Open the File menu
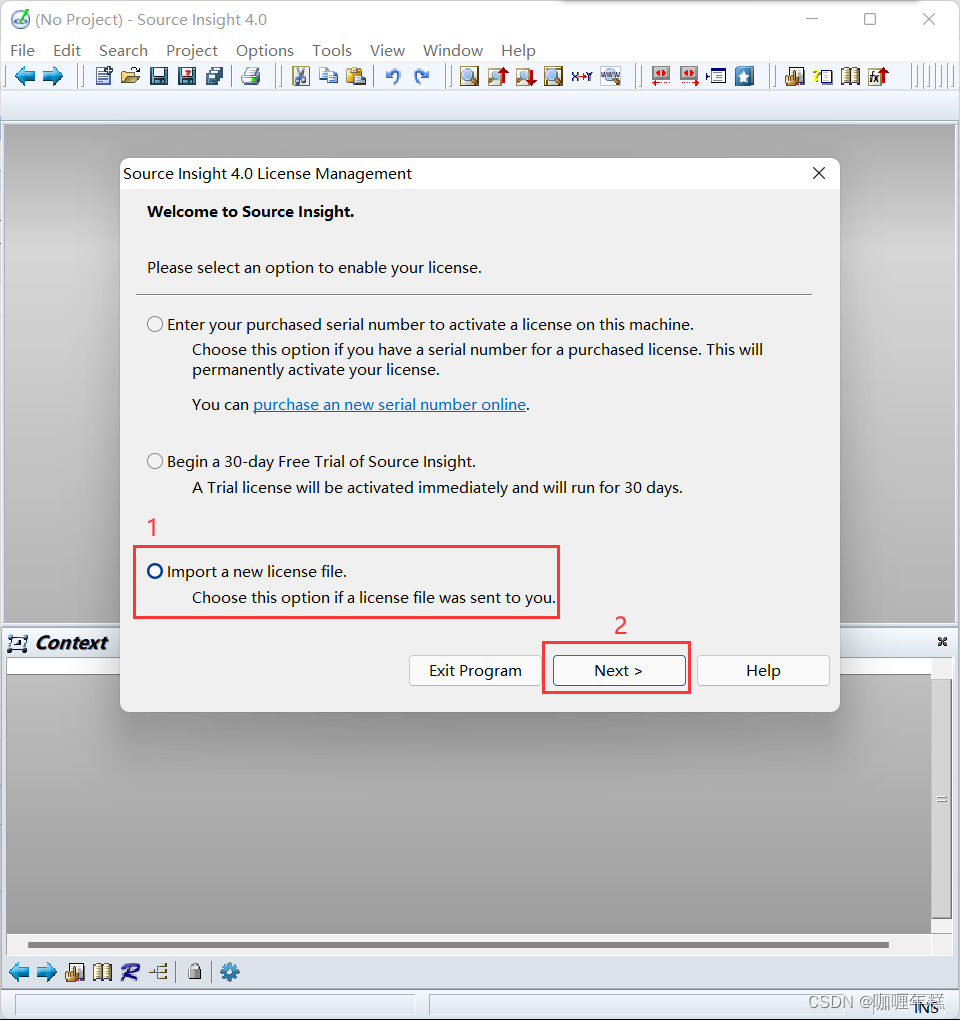The image size is (960, 1020). pos(23,50)
